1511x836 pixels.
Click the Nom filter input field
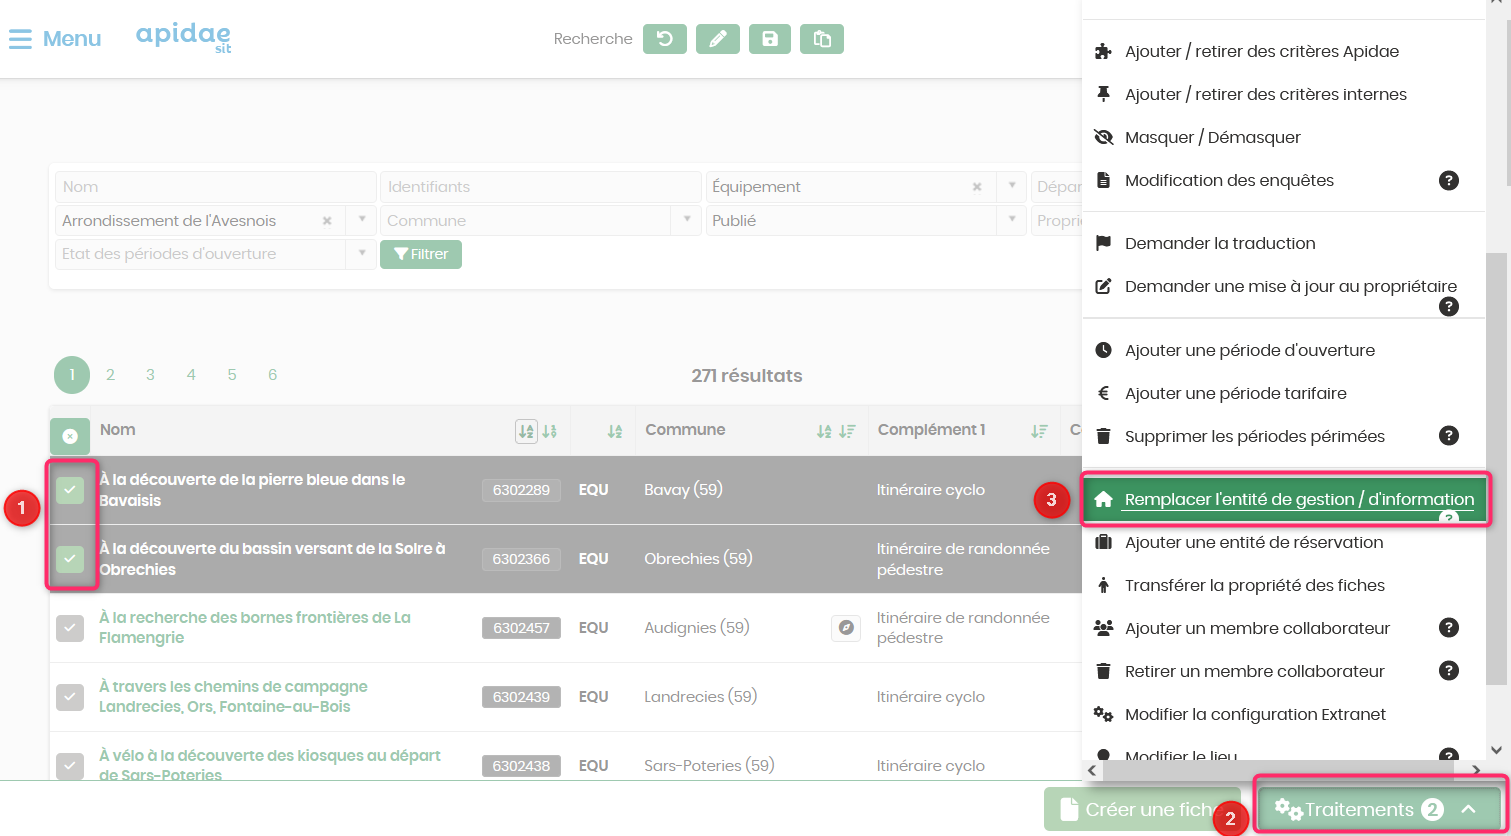point(215,187)
